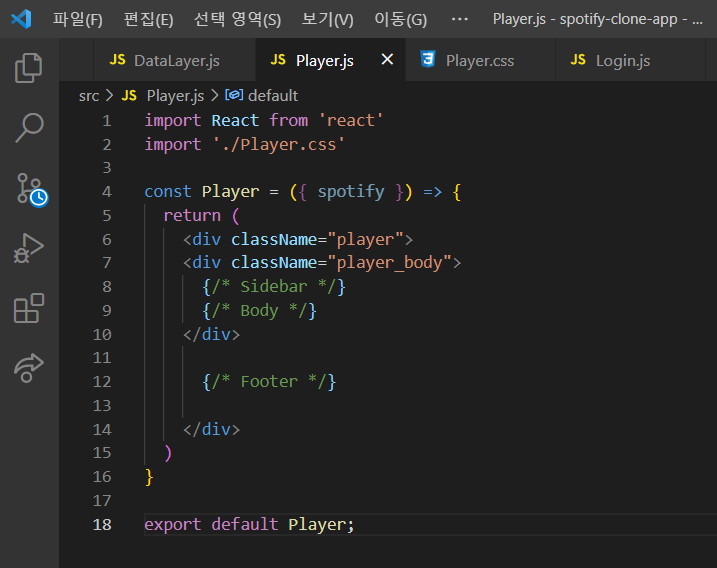Click the Body comment on line 9
This screenshot has width=717, height=568.
(x=259, y=311)
